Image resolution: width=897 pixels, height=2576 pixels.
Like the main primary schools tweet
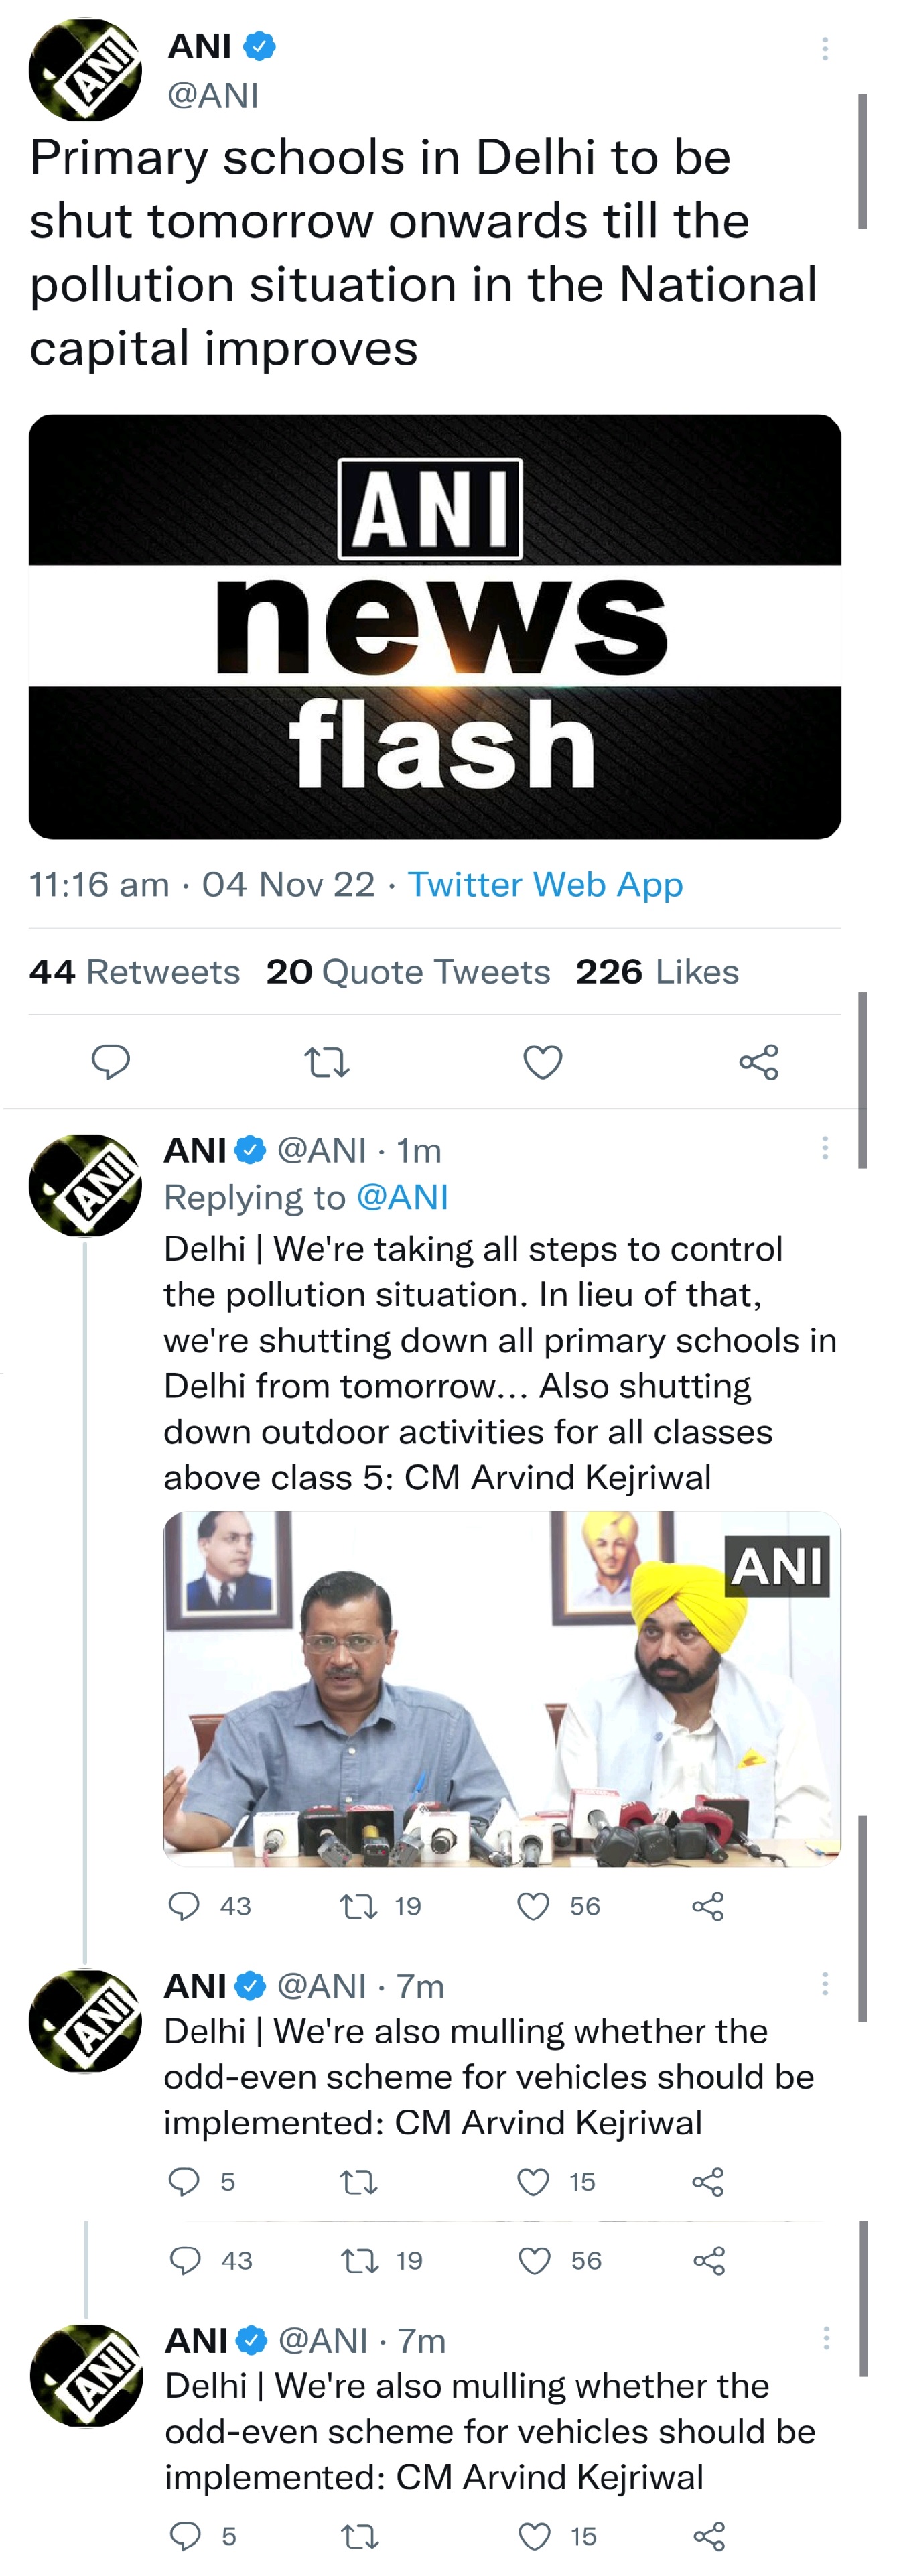point(542,1061)
